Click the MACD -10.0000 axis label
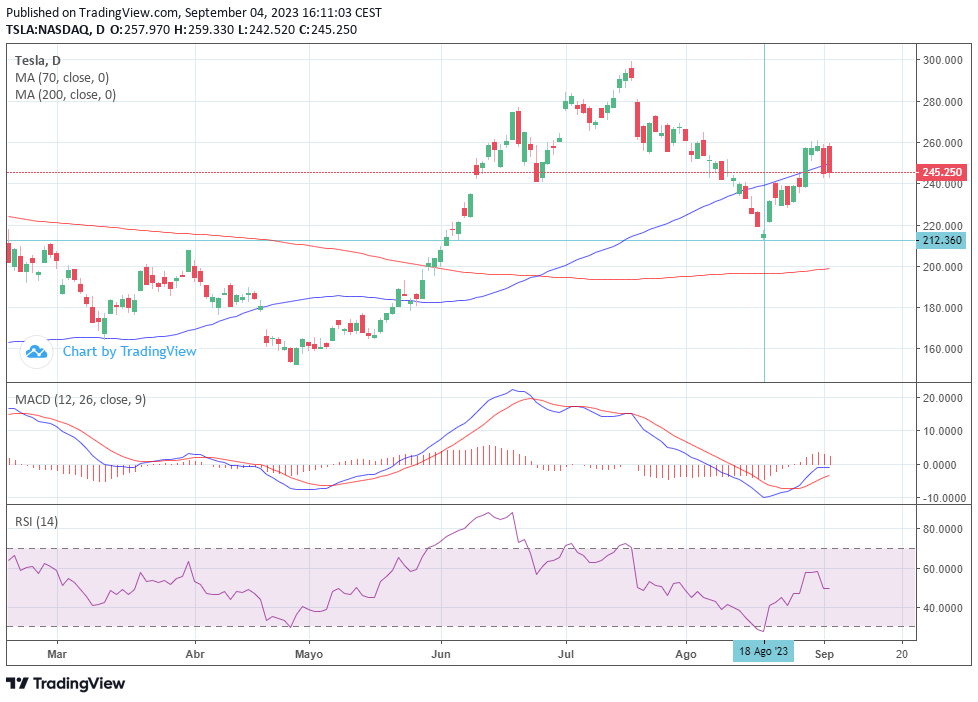The width and height of the screenshot is (978, 702). [x=943, y=498]
